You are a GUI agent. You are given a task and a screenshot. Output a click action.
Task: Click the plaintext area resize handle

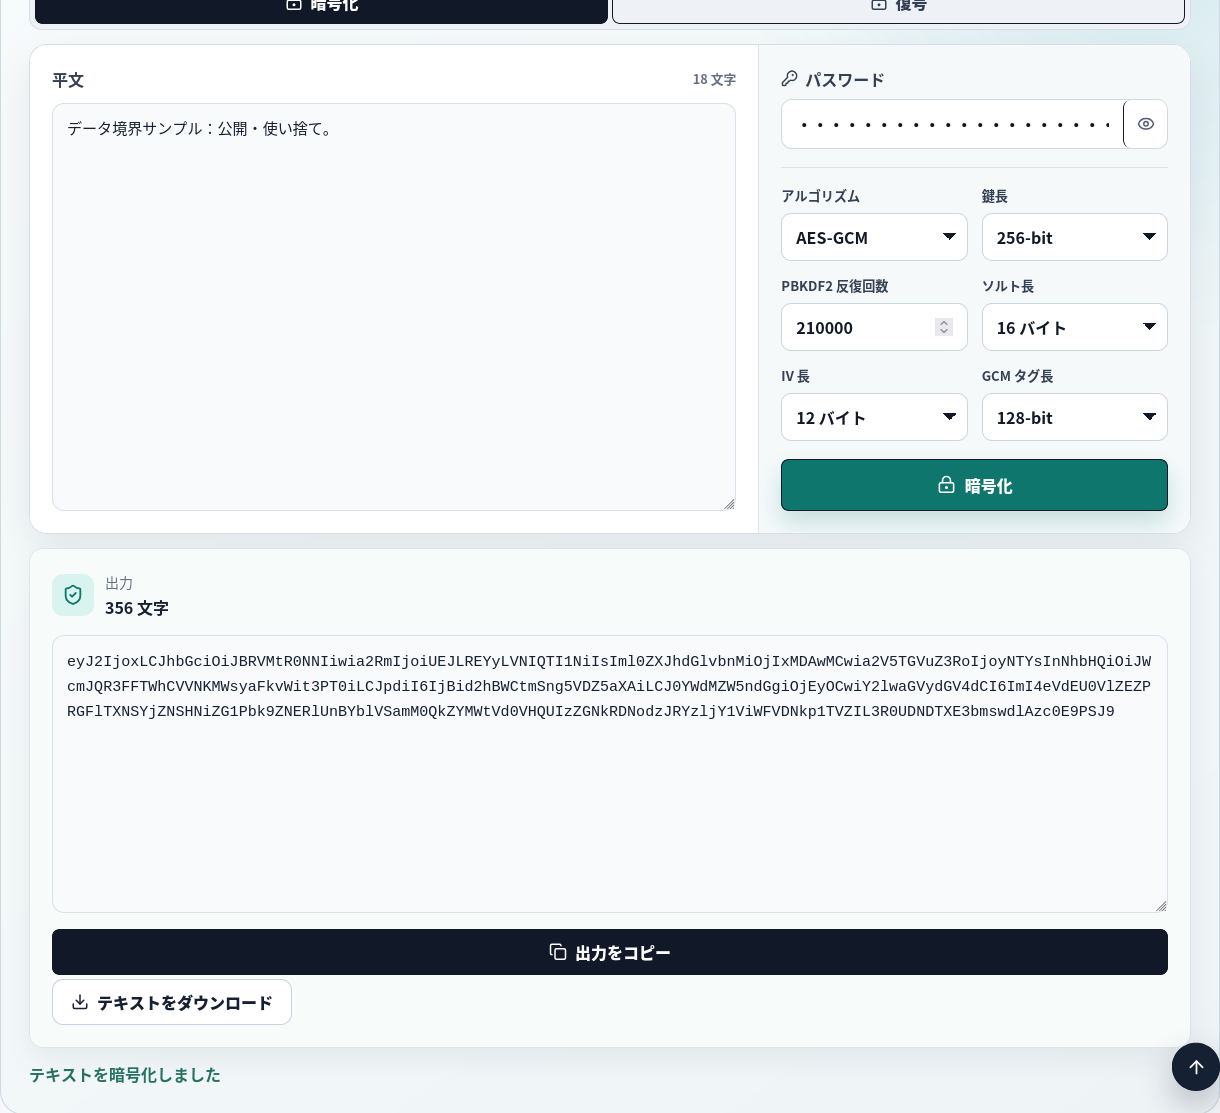[x=729, y=504]
